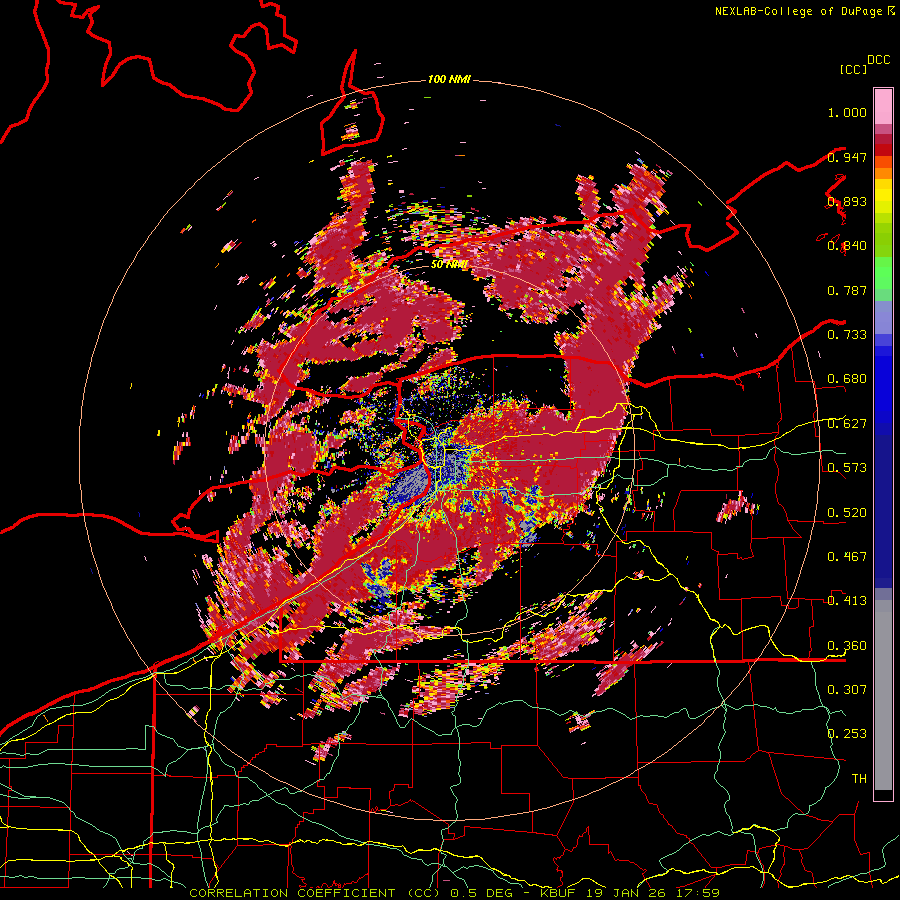Click the CORRELATION COEFFICIENT (CC) caption
Image resolution: width=900 pixels, height=900 pixels.
(x=315, y=893)
